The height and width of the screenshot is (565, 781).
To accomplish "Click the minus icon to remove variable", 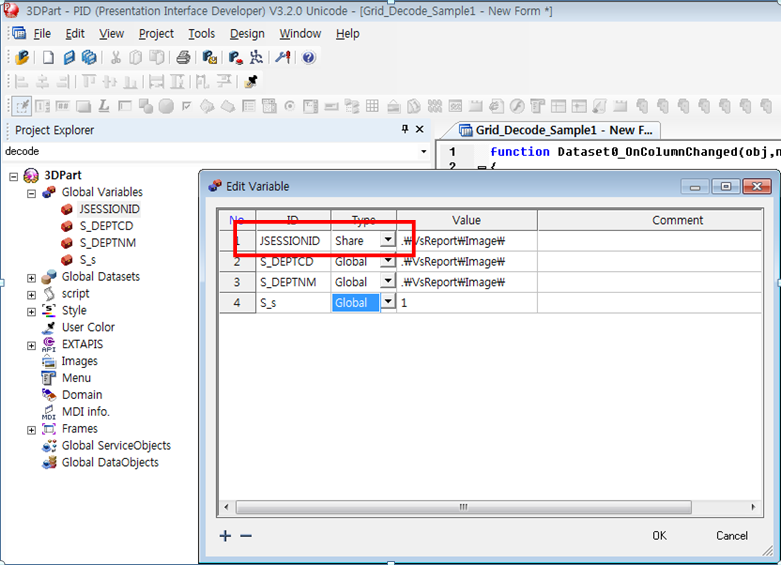I will (246, 536).
